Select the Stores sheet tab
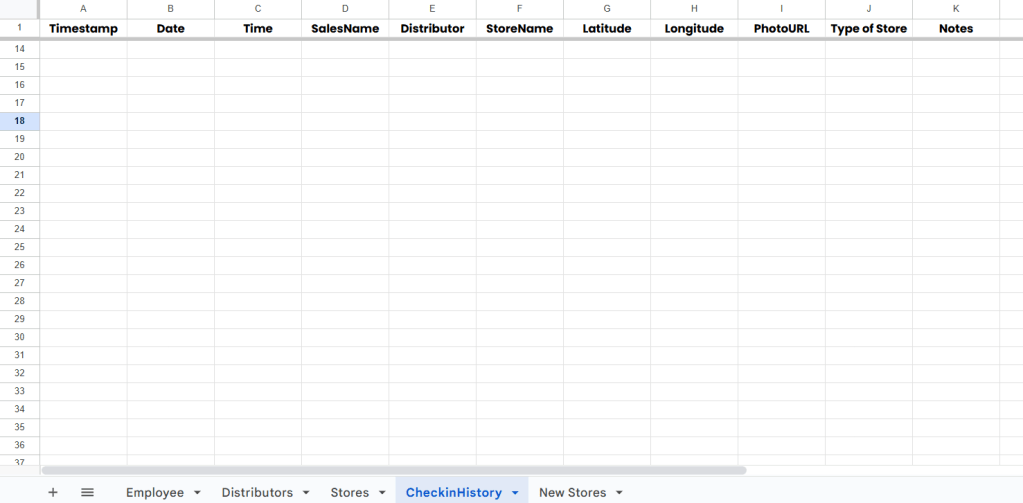Screen dimensions: 1023x503 click(349, 492)
